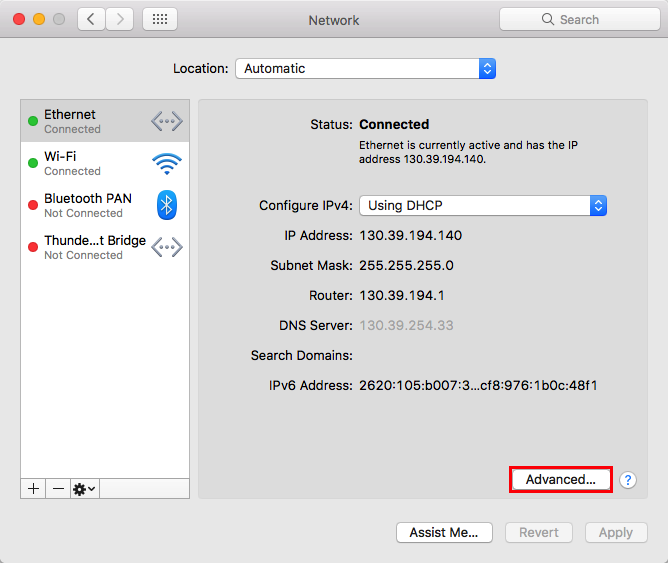This screenshot has width=668, height=563.
Task: Click the Advanced... button
Action: (561, 480)
